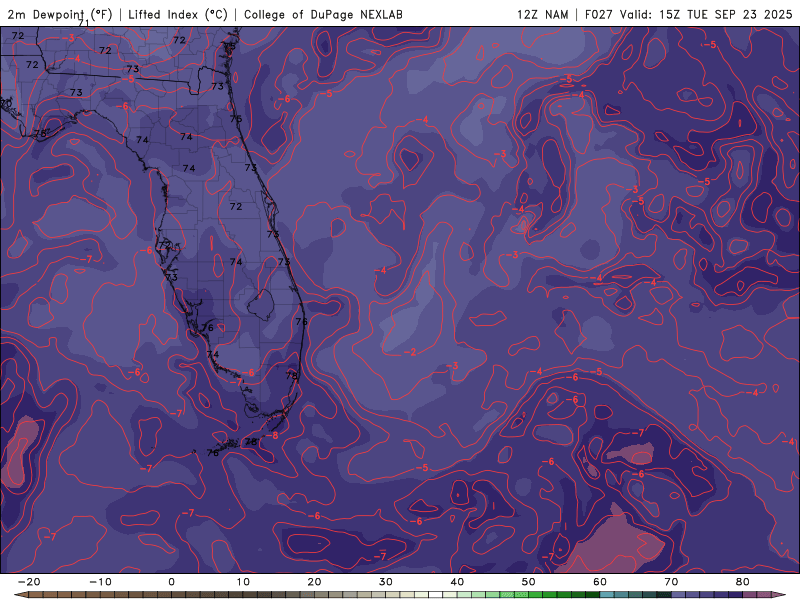Image resolution: width=800 pixels, height=600 pixels.
Task: Click the 10 label on the color scale
Action: (x=243, y=582)
